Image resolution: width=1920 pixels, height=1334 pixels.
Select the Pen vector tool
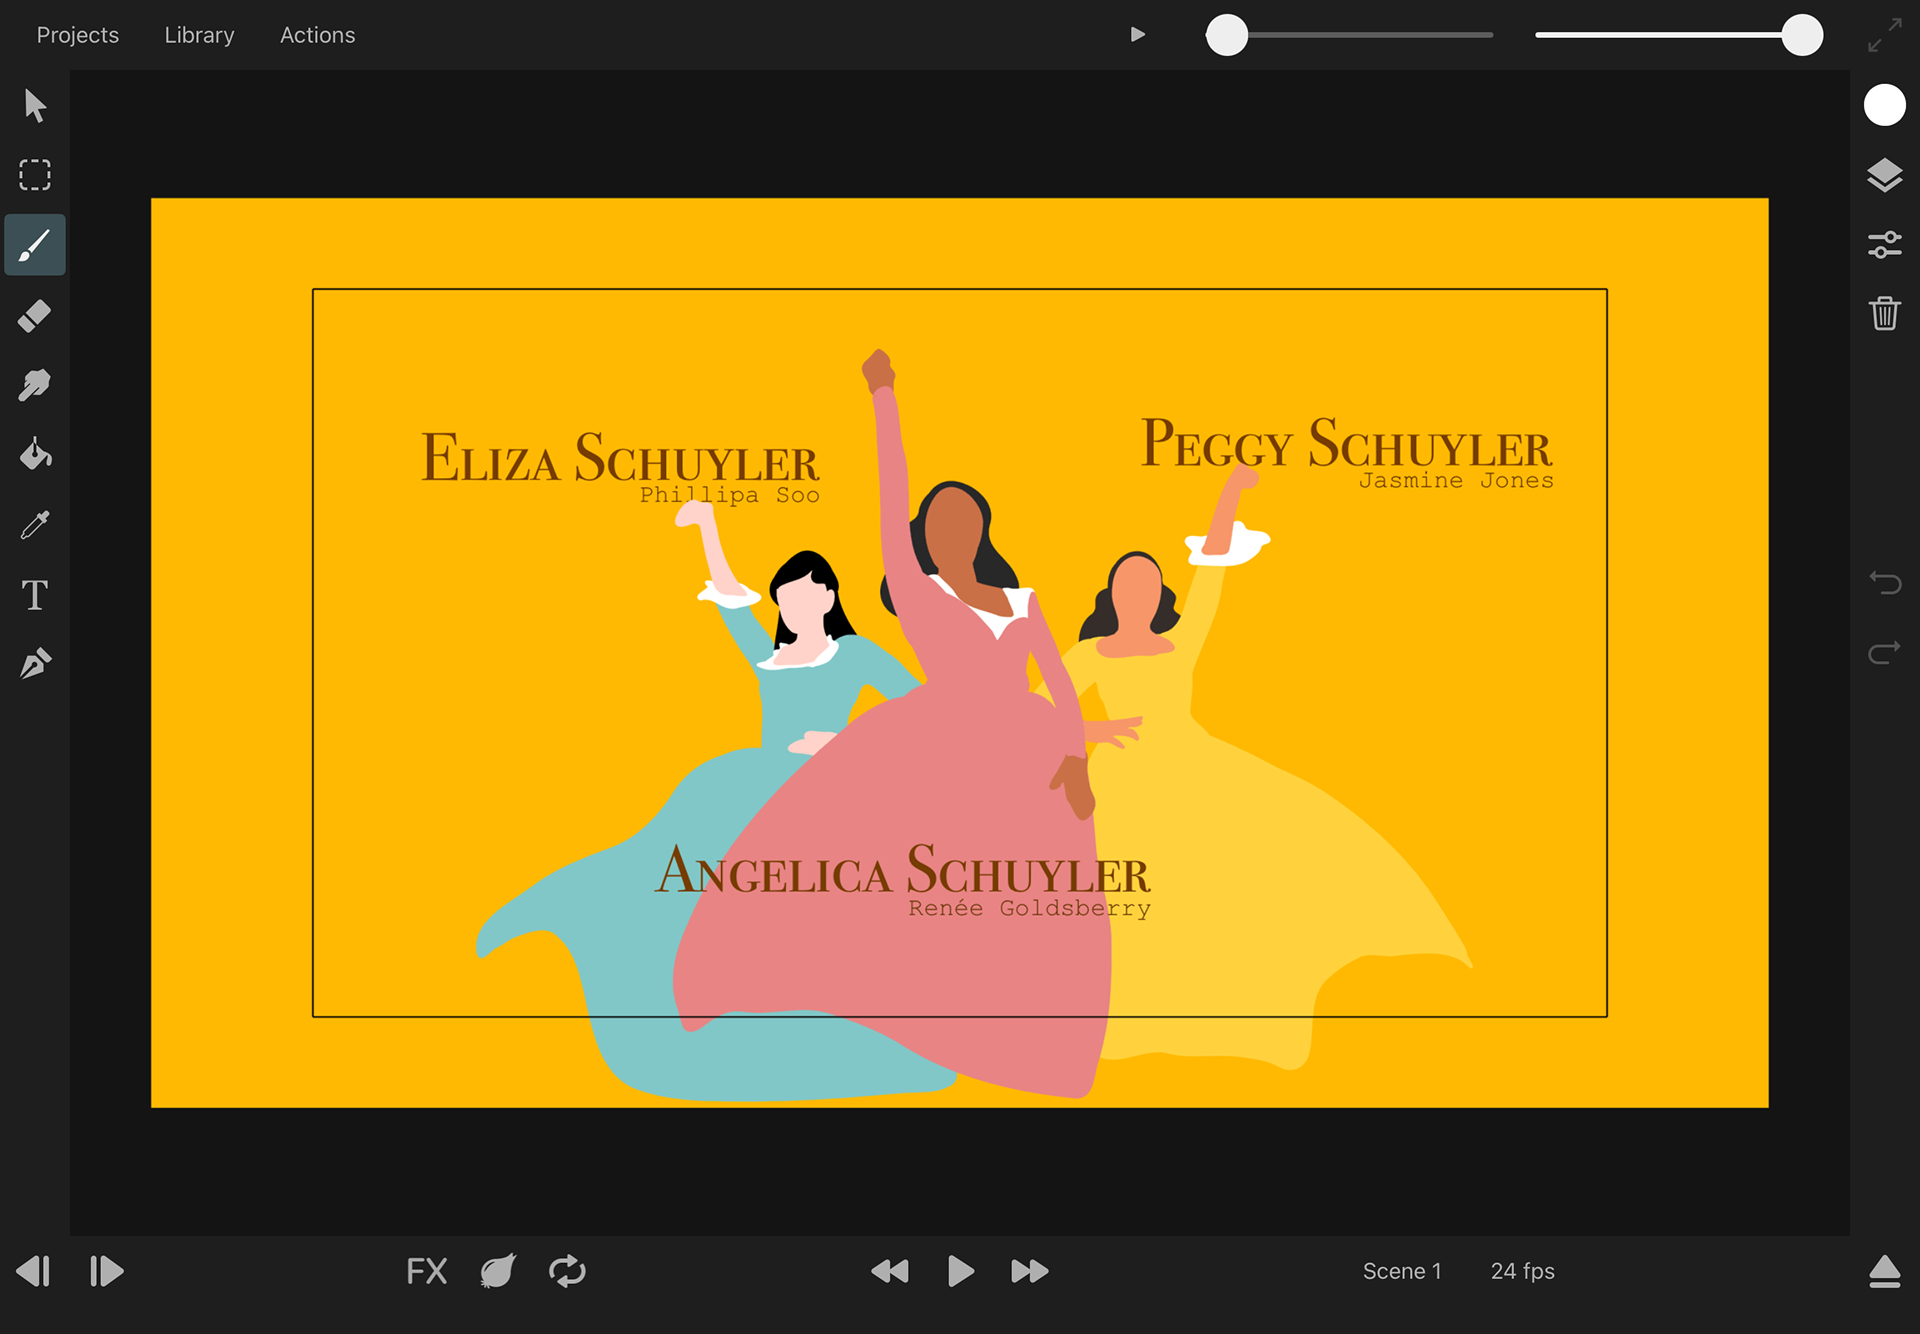coord(35,663)
